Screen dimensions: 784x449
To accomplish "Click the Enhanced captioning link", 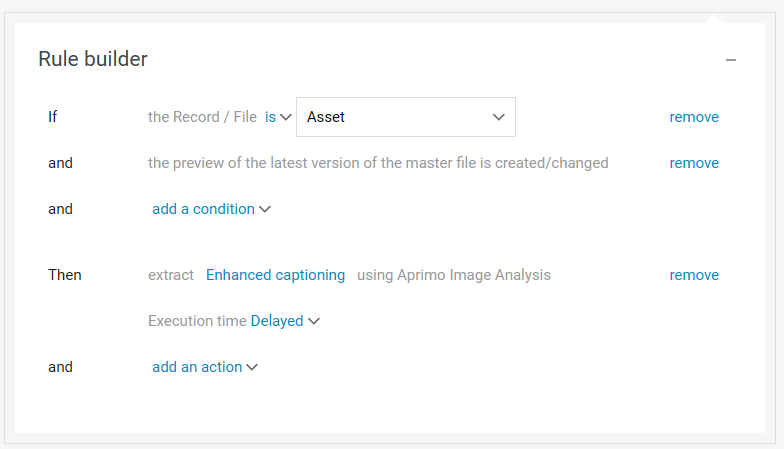I will [275, 275].
